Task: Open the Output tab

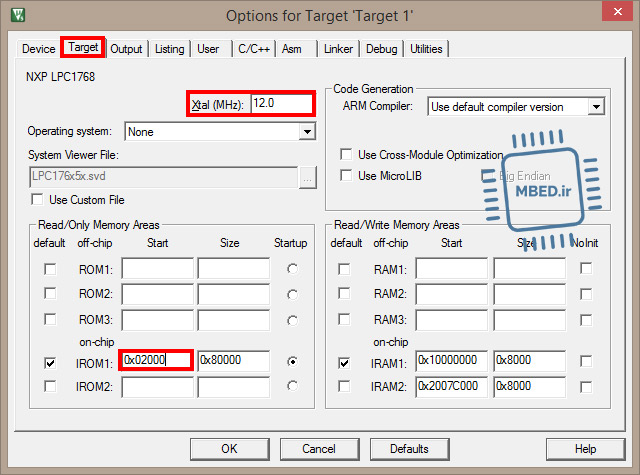Action: point(126,49)
